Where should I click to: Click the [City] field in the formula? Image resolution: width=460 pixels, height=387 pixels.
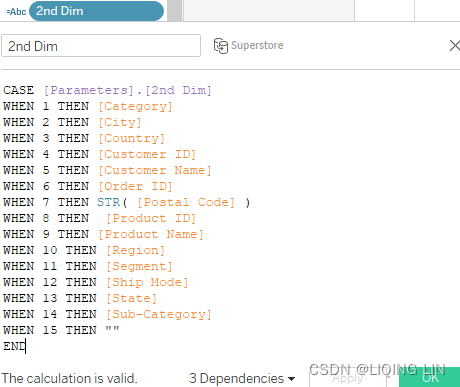120,122
